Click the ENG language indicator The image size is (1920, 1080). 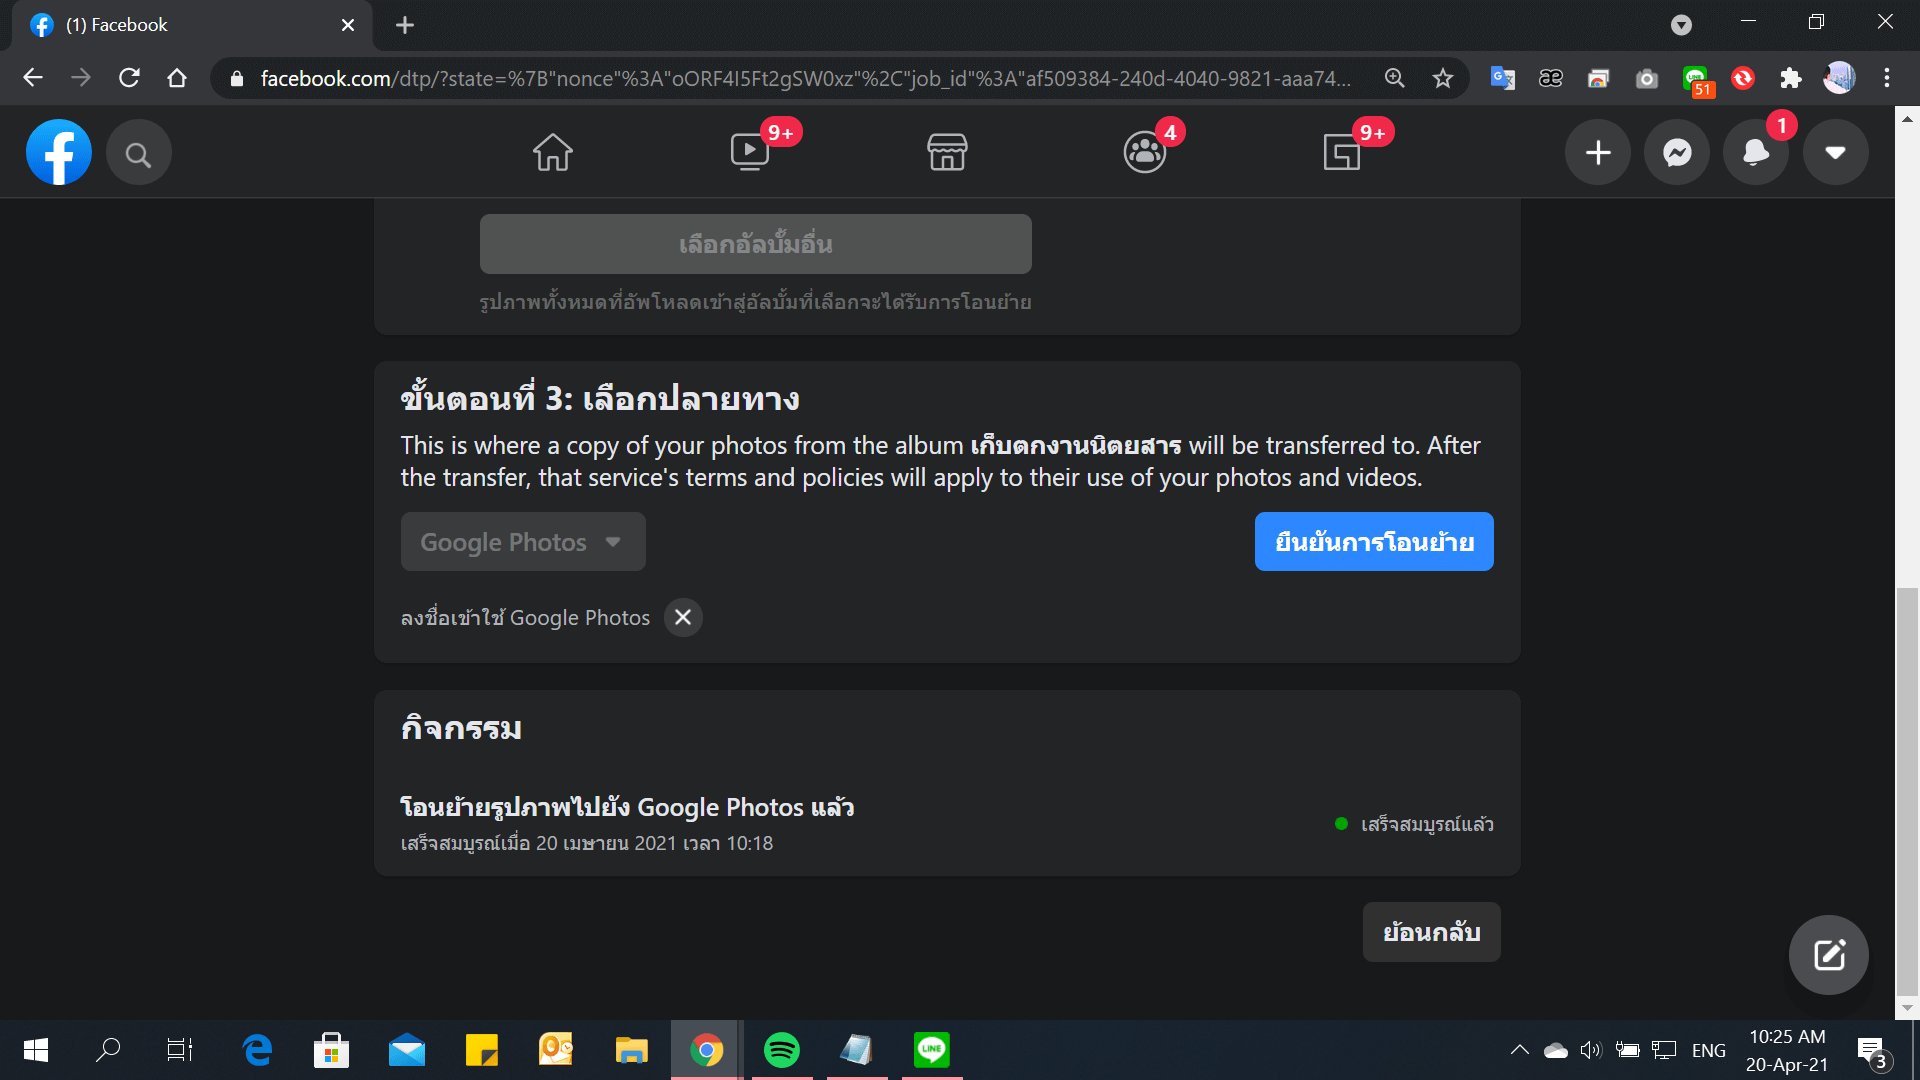[x=1709, y=1050]
